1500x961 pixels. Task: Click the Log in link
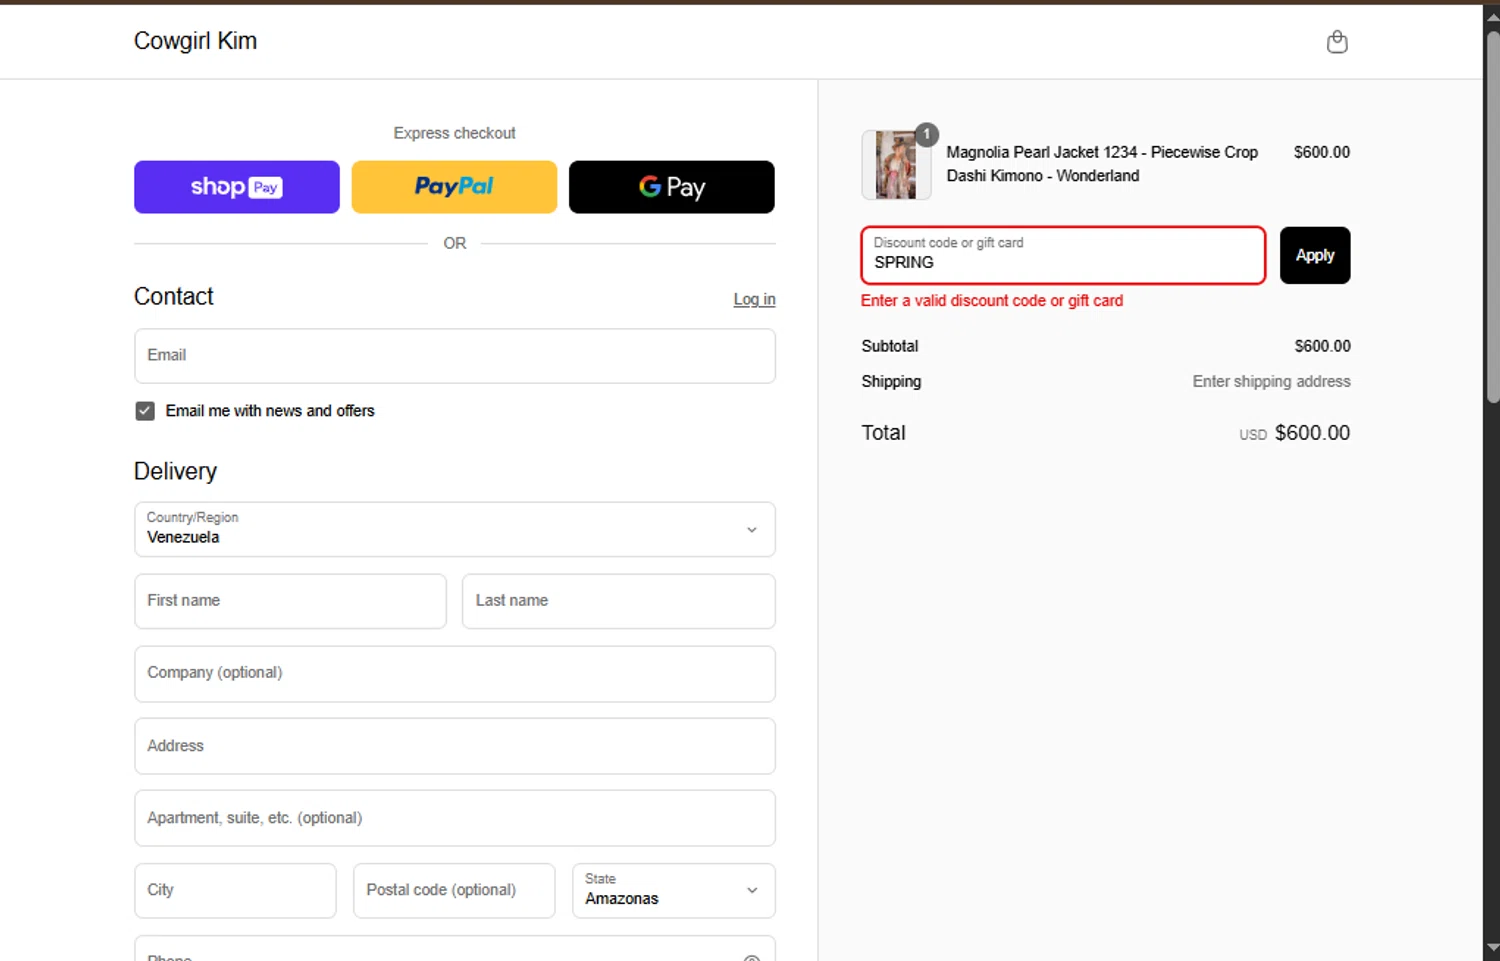click(x=754, y=299)
